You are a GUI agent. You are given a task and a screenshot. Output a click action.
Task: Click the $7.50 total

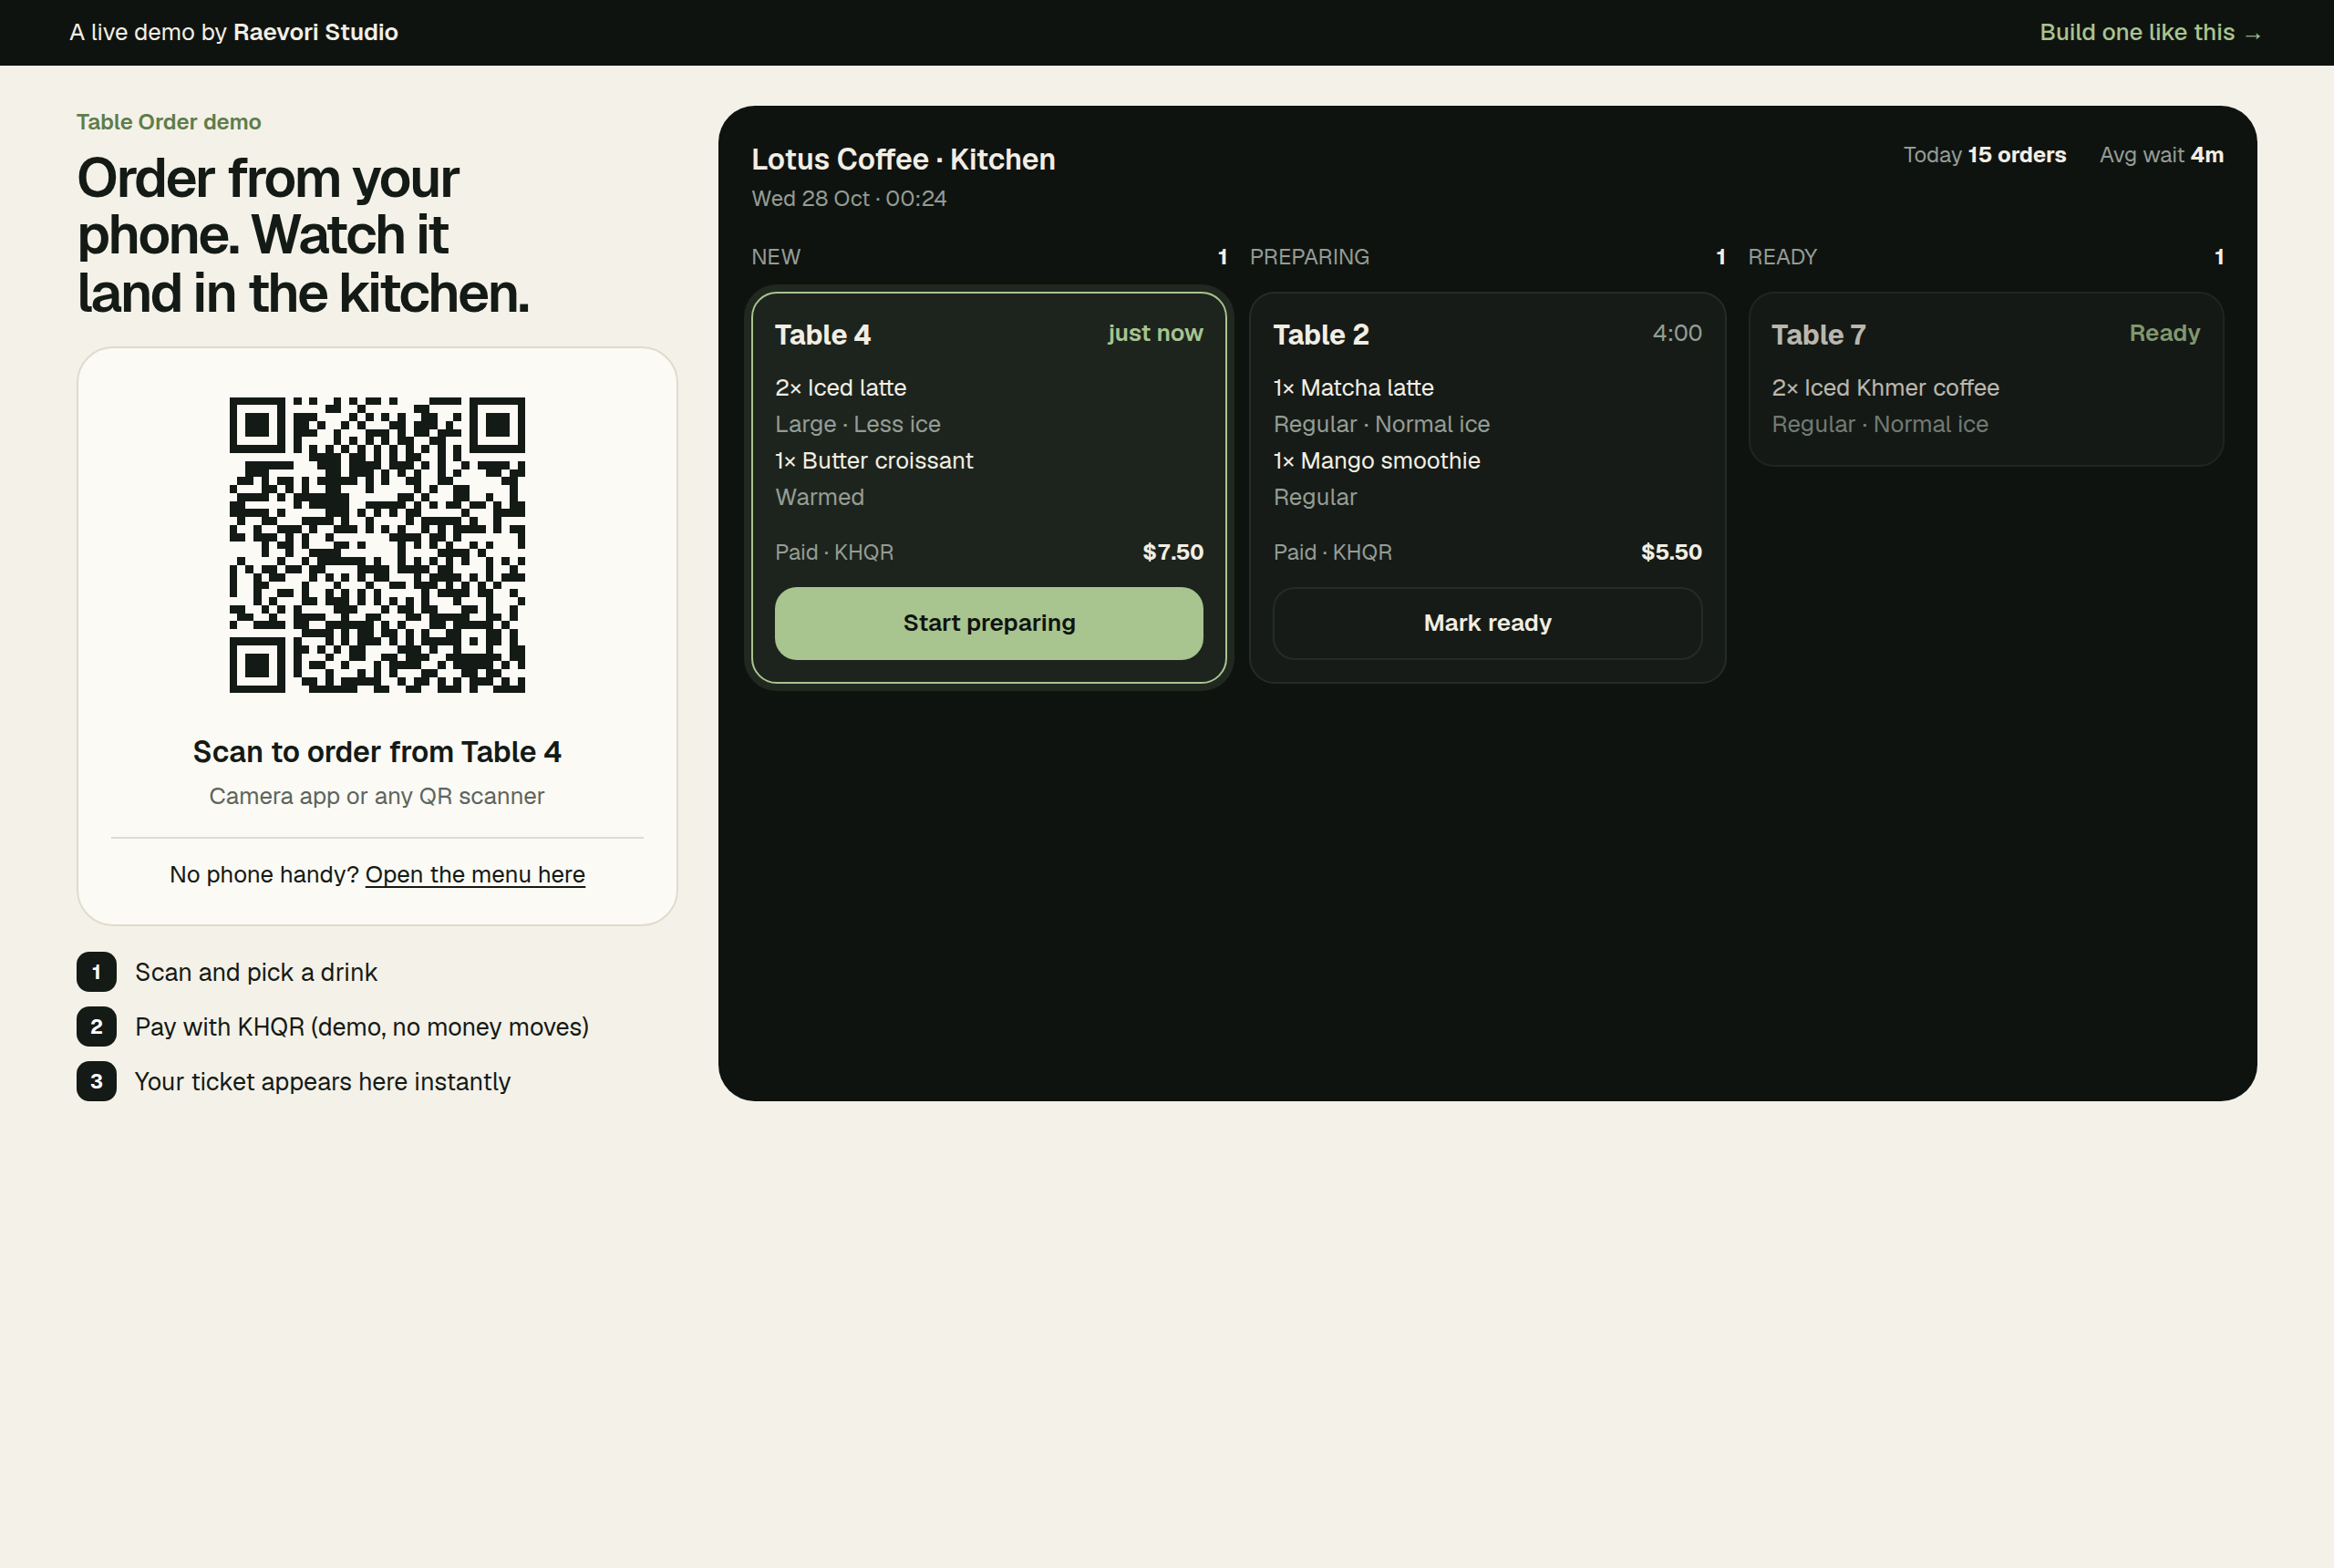[x=1173, y=552]
